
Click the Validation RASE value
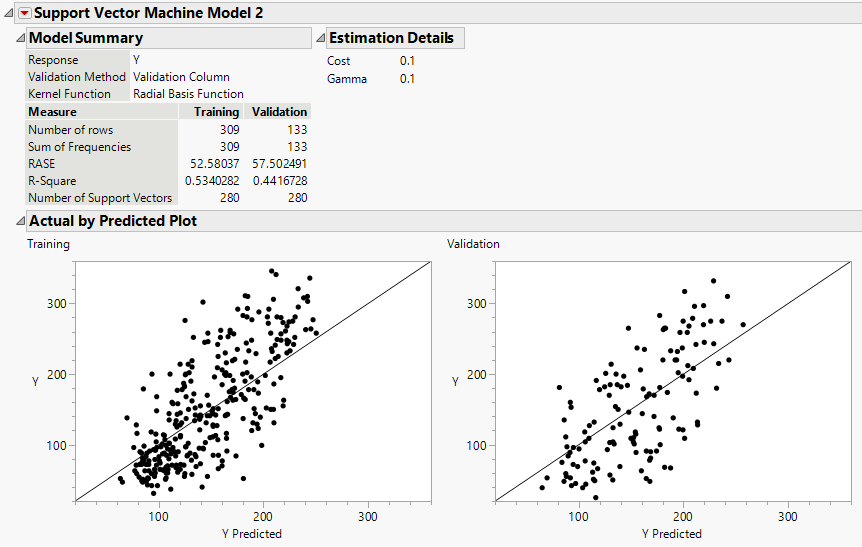click(279, 164)
